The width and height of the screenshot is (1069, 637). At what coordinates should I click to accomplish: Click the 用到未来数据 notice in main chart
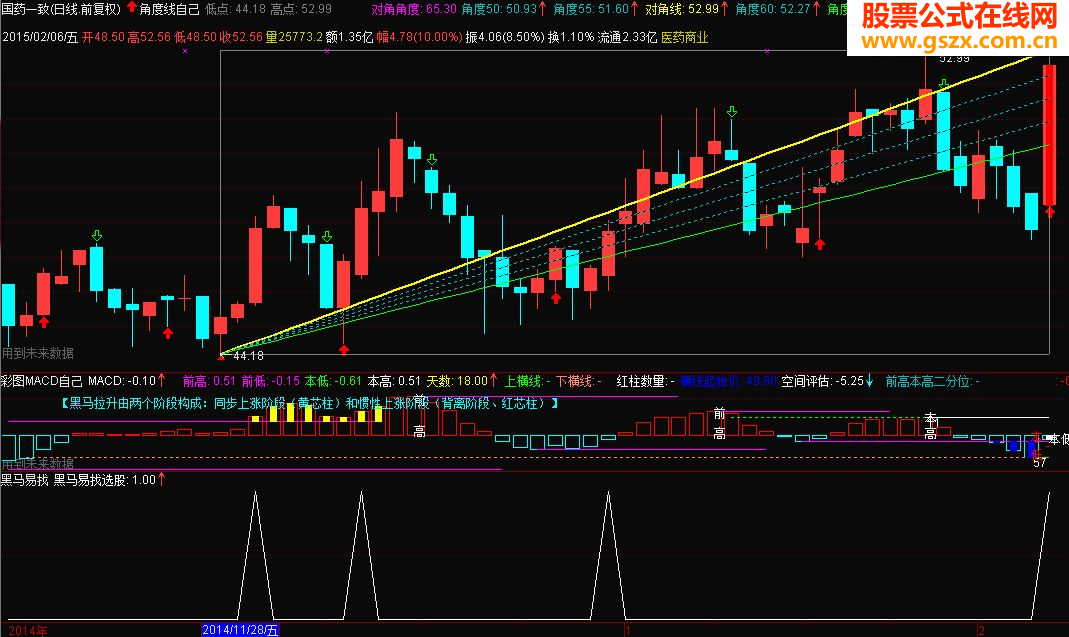click(x=37, y=353)
